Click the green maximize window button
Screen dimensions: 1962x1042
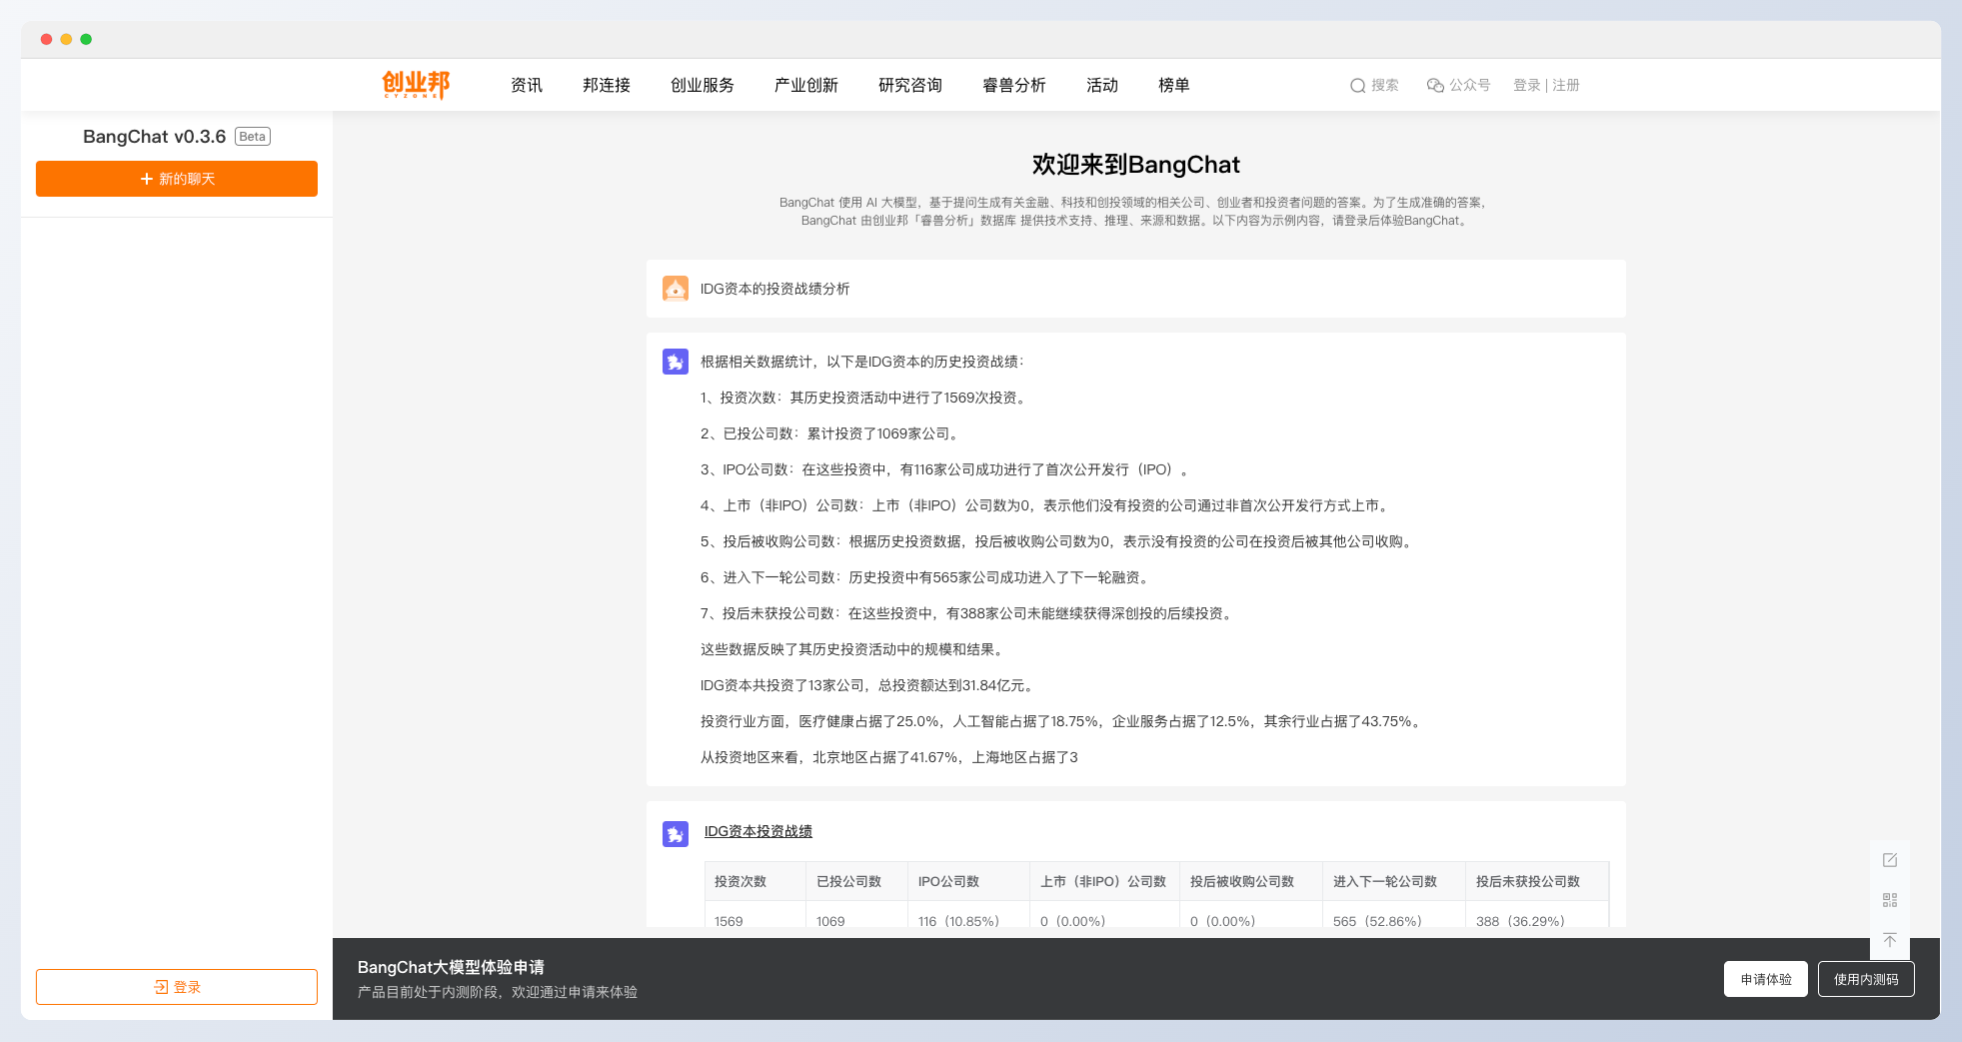click(x=86, y=39)
